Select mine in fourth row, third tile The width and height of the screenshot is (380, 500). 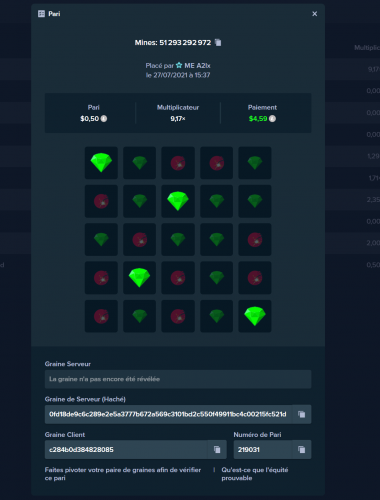click(178, 278)
